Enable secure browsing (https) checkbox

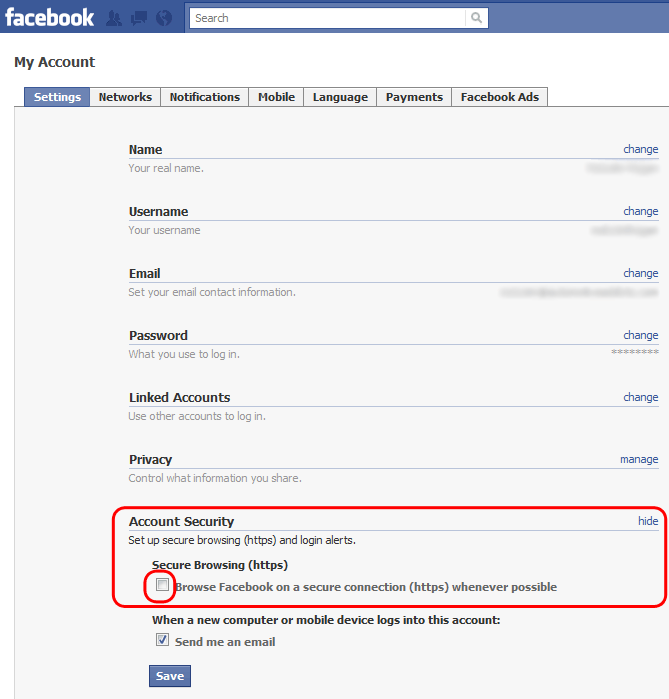click(162, 586)
